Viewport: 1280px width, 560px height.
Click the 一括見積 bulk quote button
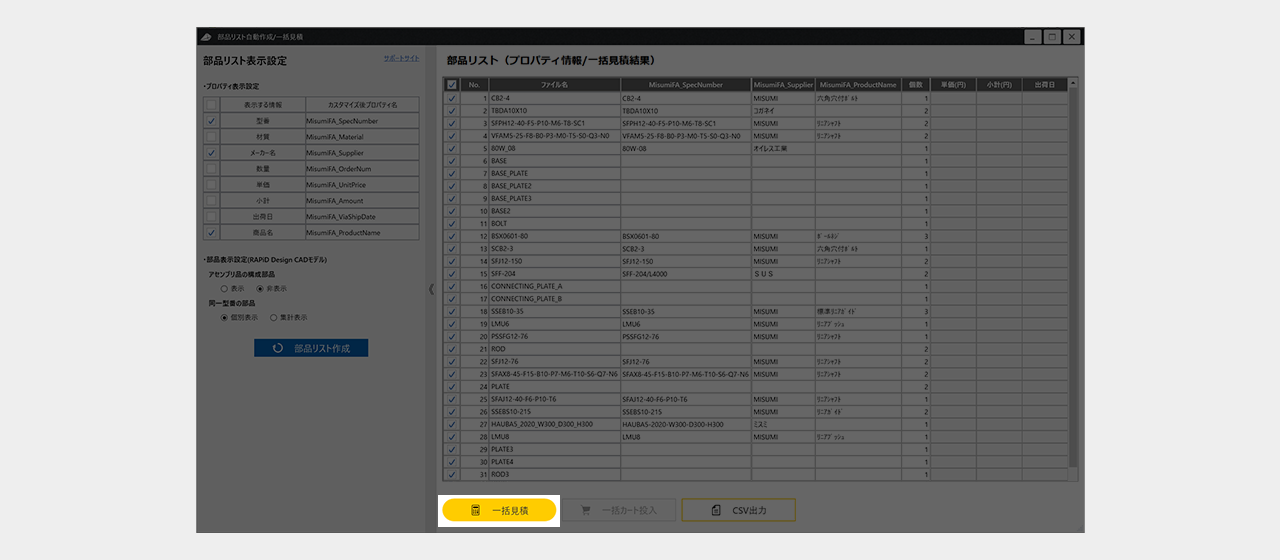[499, 510]
